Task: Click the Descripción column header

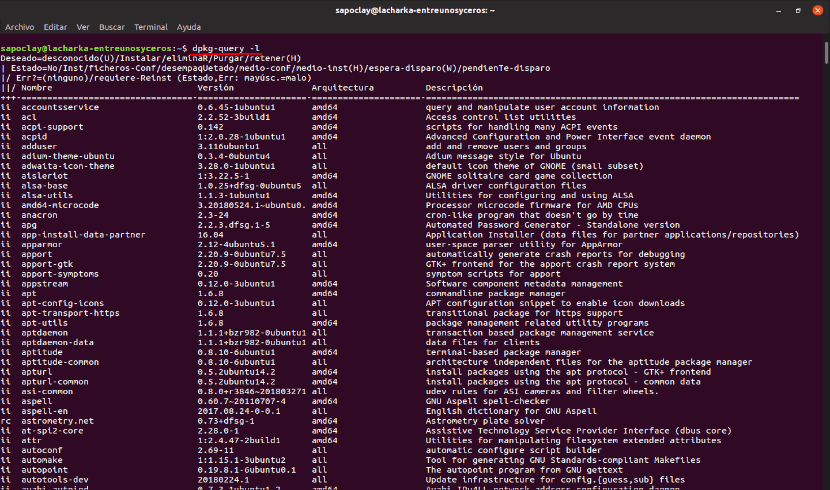Action: coord(455,87)
